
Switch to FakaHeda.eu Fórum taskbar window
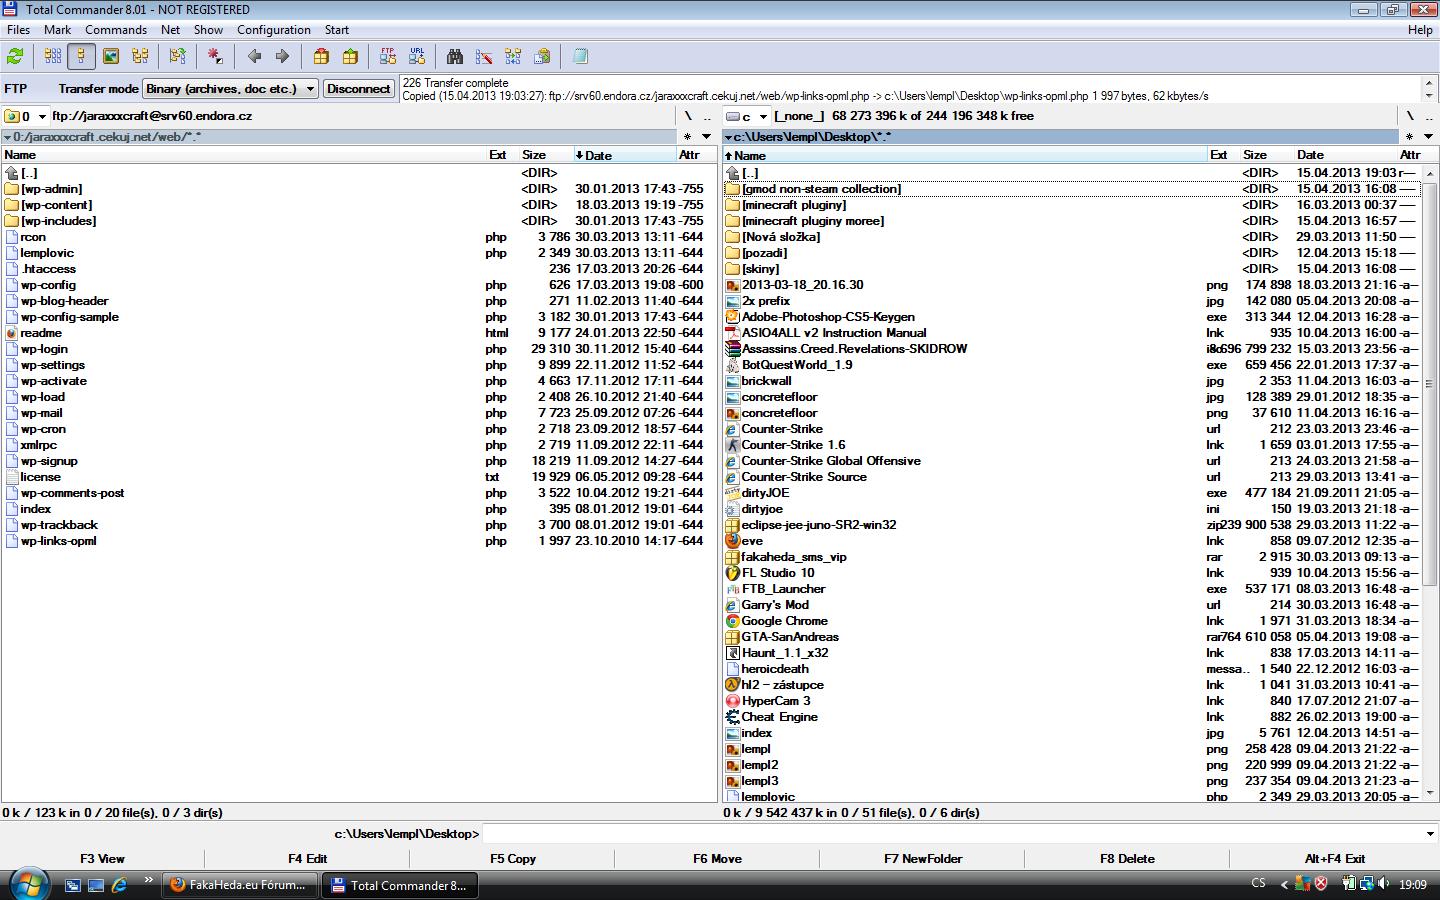tap(240, 885)
